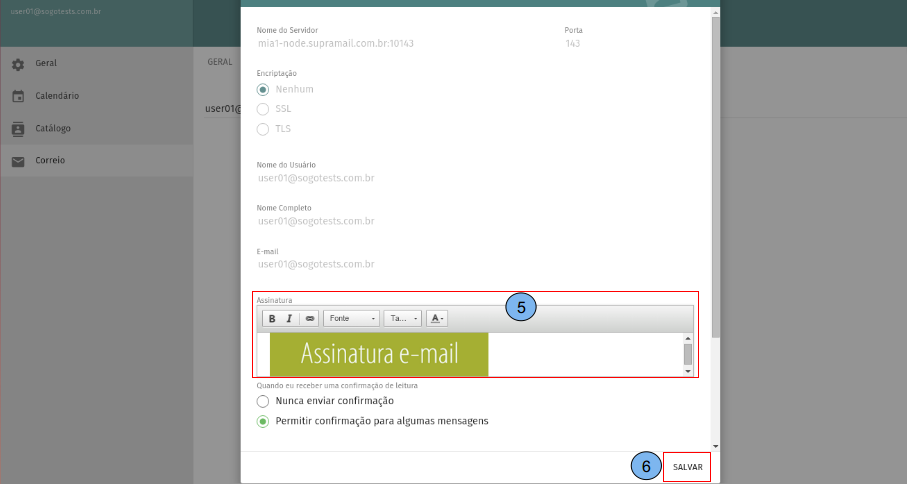Select TLS encryption
Screen dimensions: 908x484
click(263, 129)
